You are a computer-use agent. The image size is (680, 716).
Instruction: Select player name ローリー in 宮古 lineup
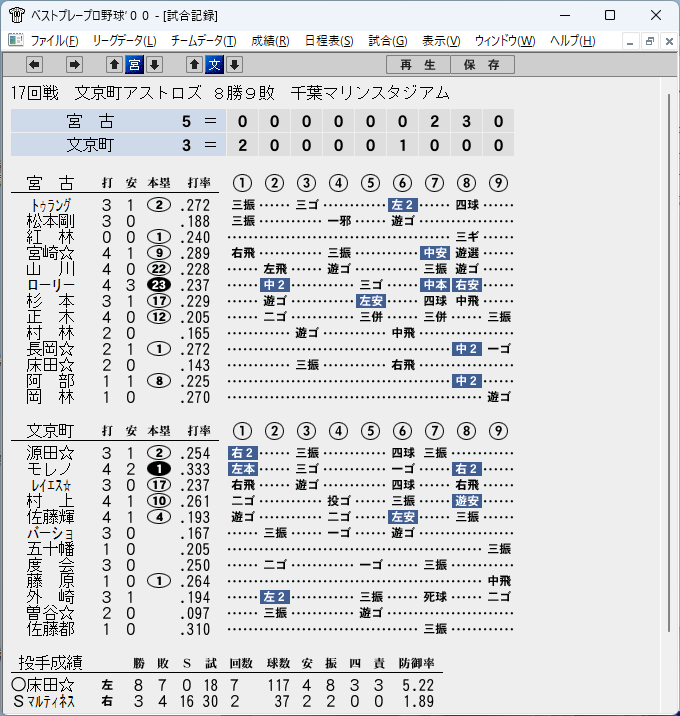pos(51,285)
